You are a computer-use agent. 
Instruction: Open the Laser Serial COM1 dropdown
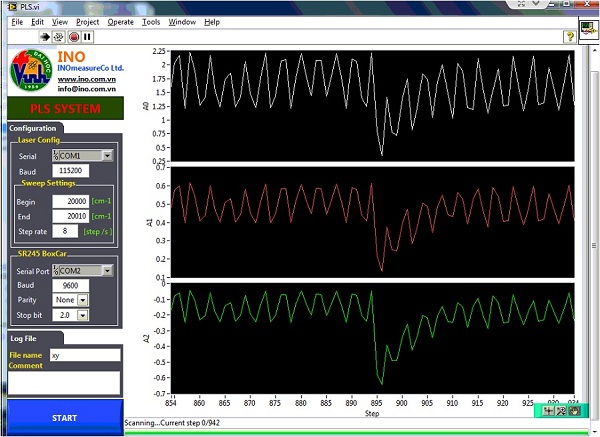pos(107,156)
